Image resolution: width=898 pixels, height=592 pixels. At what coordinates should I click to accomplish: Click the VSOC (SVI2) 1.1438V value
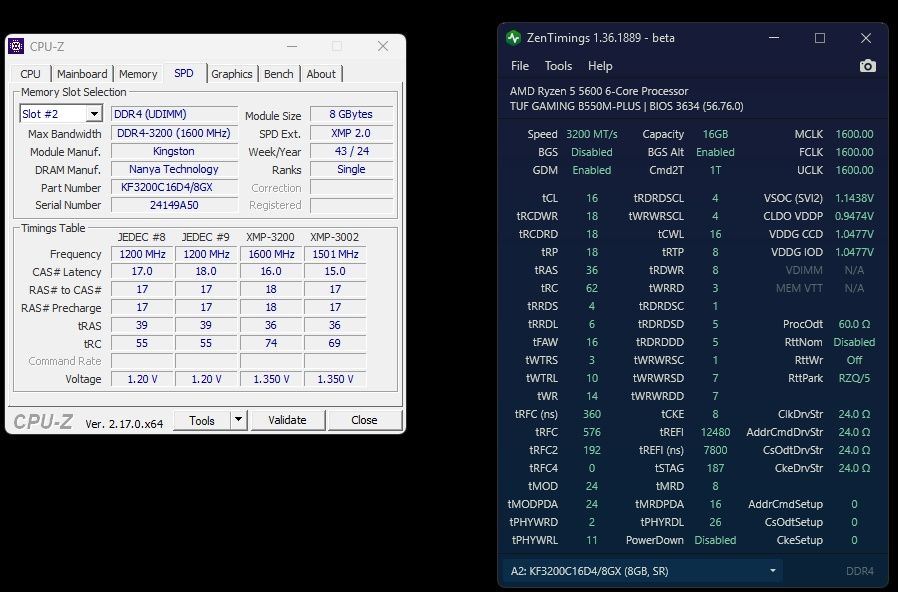[x=854, y=198]
